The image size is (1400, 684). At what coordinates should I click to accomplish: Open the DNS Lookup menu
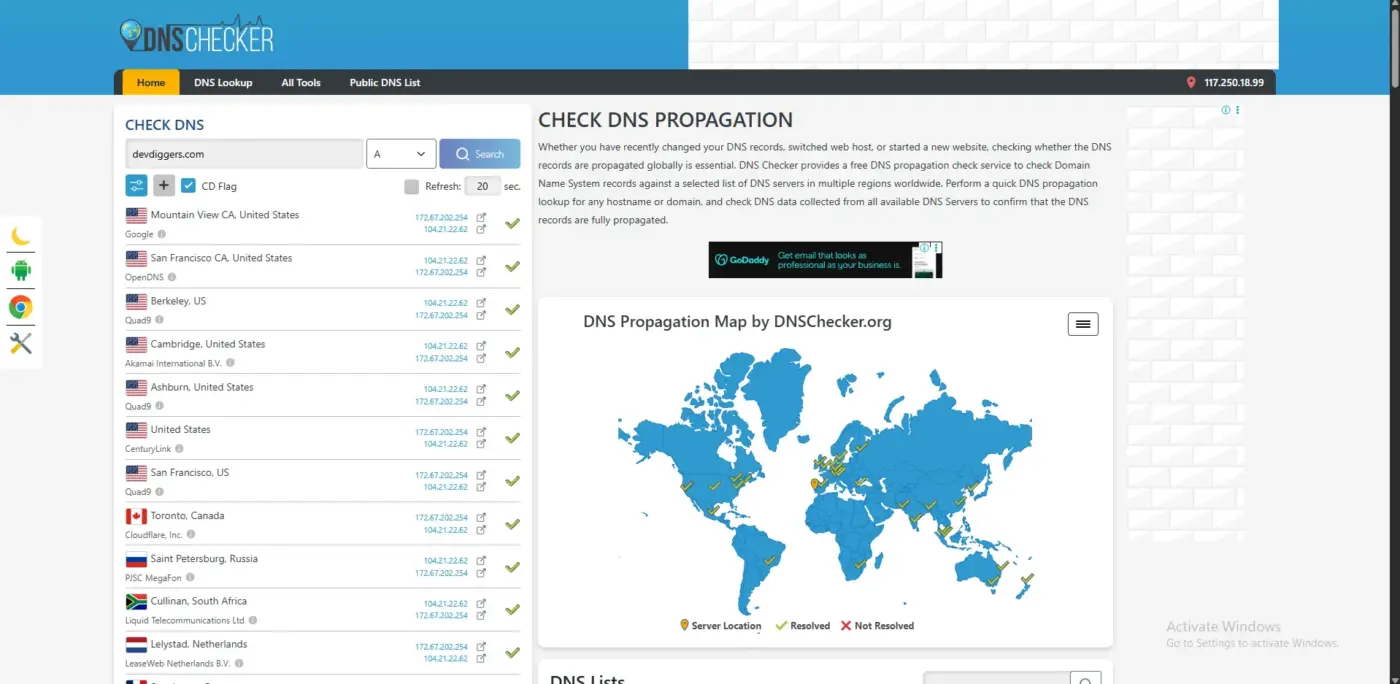click(223, 82)
